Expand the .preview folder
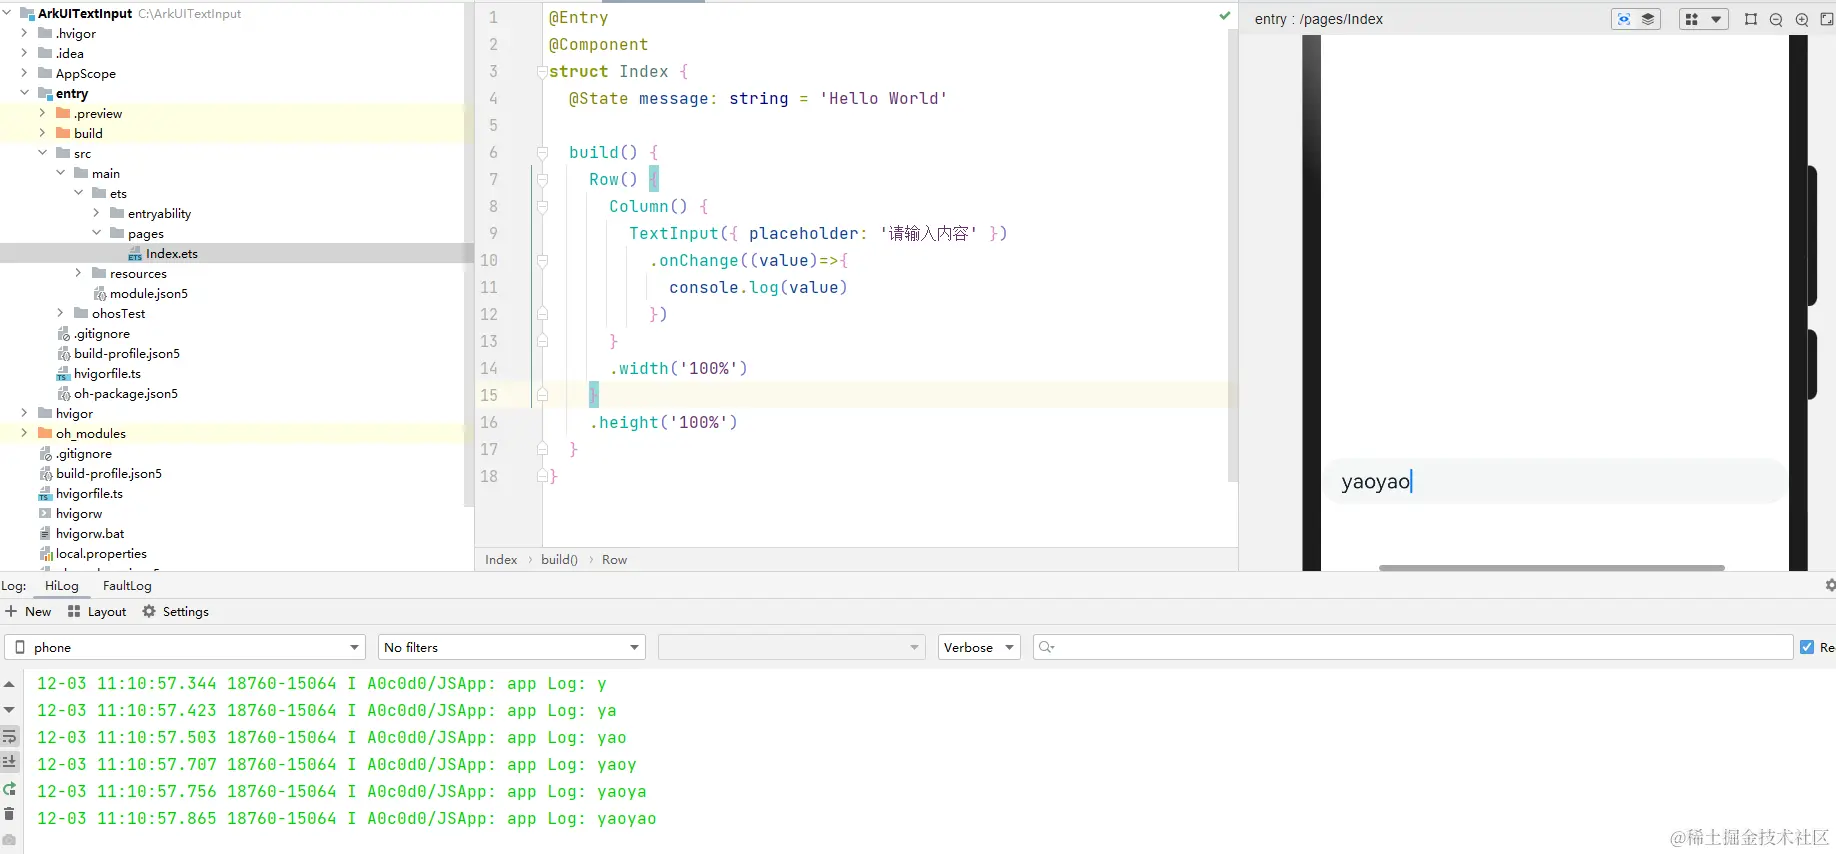This screenshot has height=854, width=1836. (42, 113)
